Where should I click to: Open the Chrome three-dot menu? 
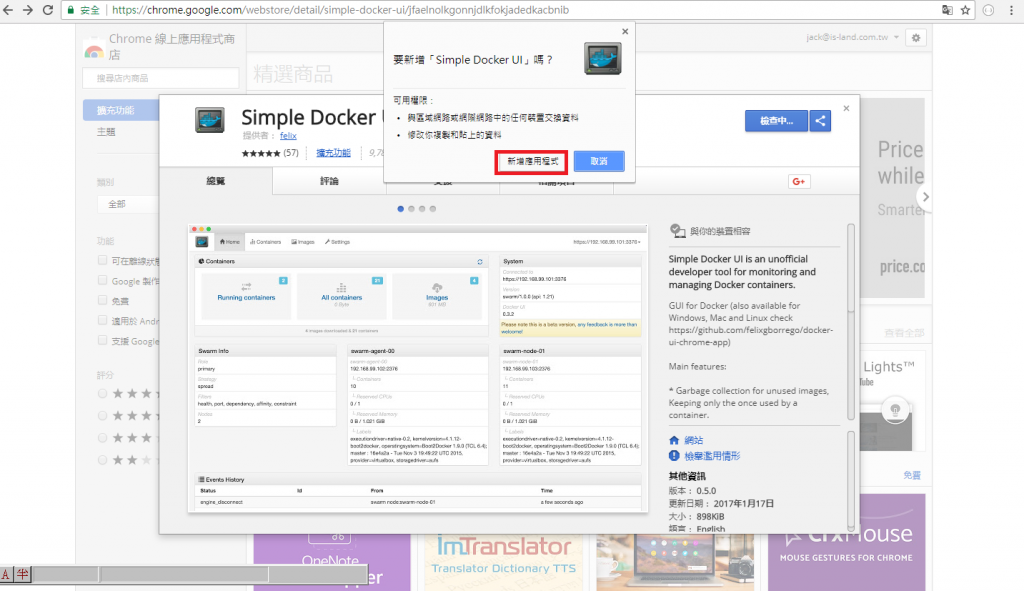[1012, 10]
